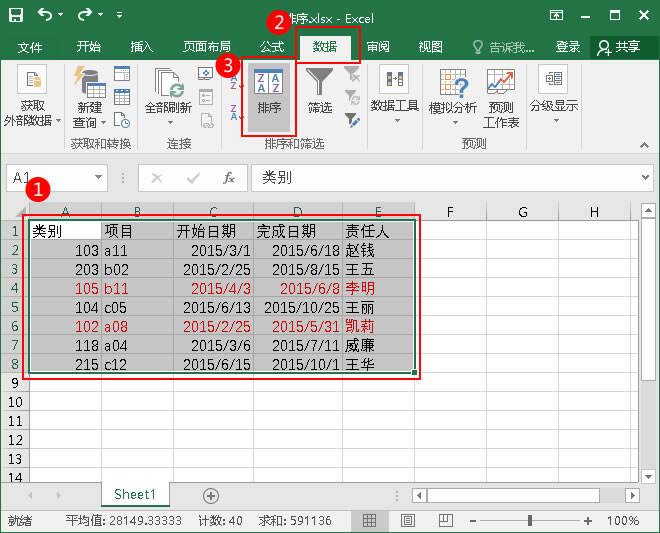This screenshot has height=533, width=660.
Task: Switch to Normal view in status bar
Action: (x=369, y=521)
